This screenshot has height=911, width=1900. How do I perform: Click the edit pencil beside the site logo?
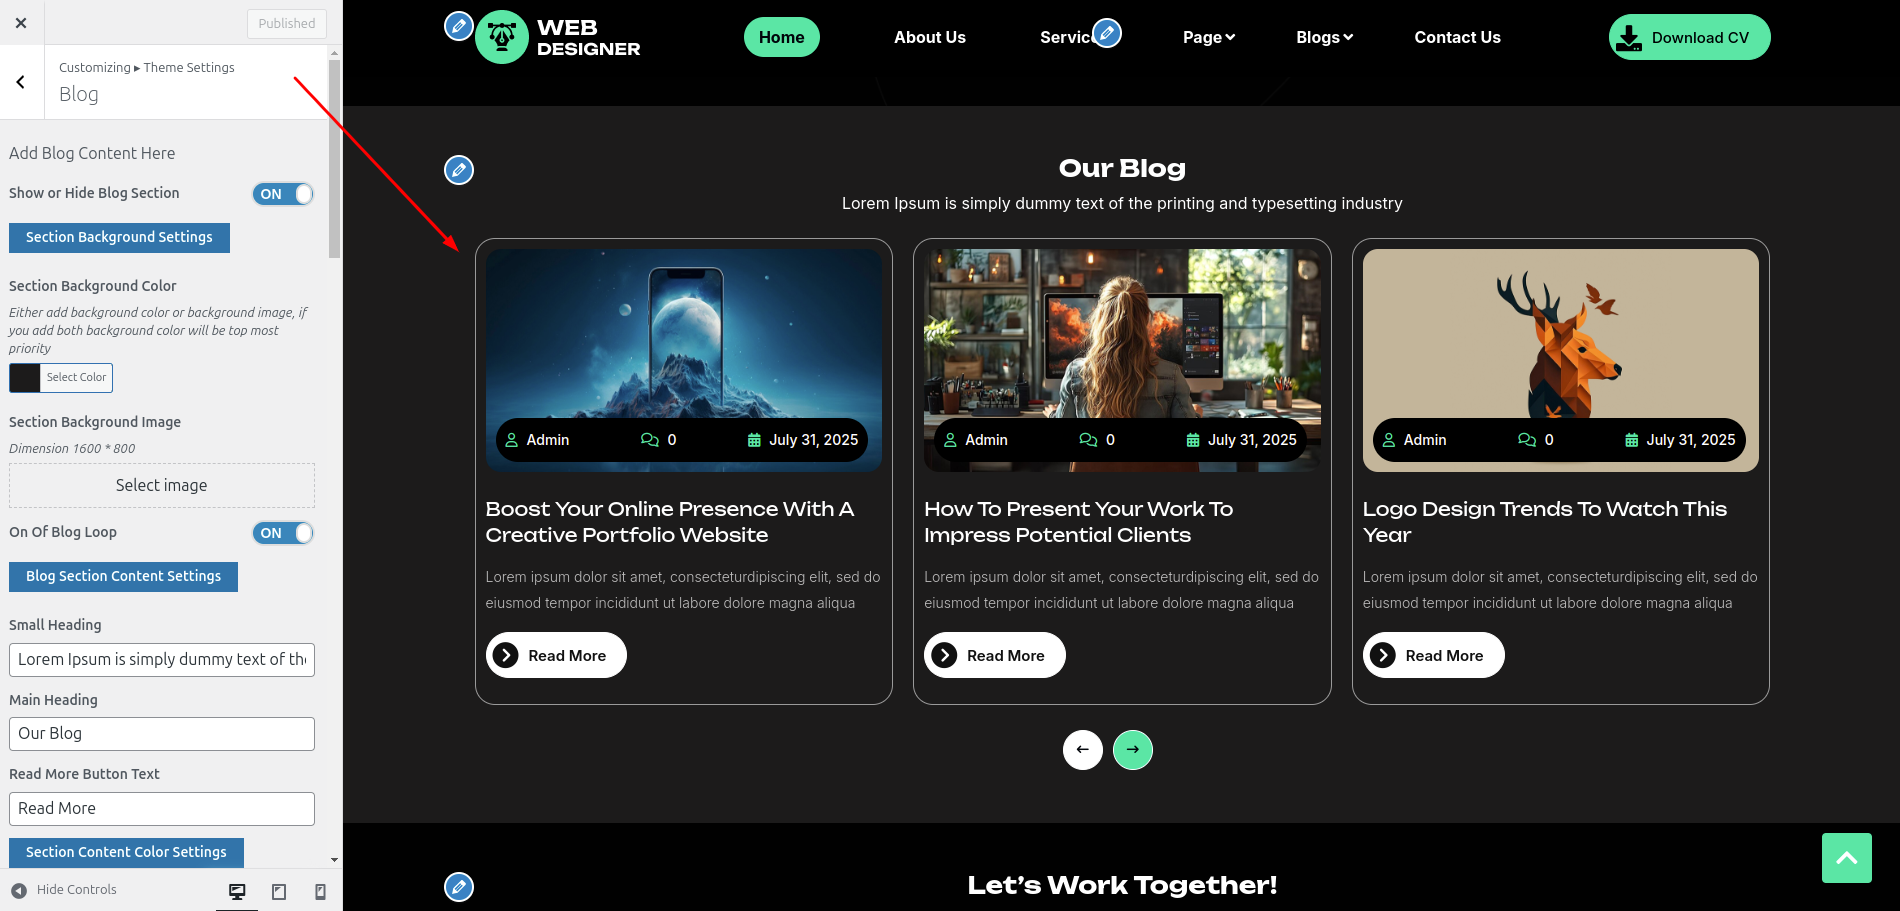pyautogui.click(x=458, y=26)
